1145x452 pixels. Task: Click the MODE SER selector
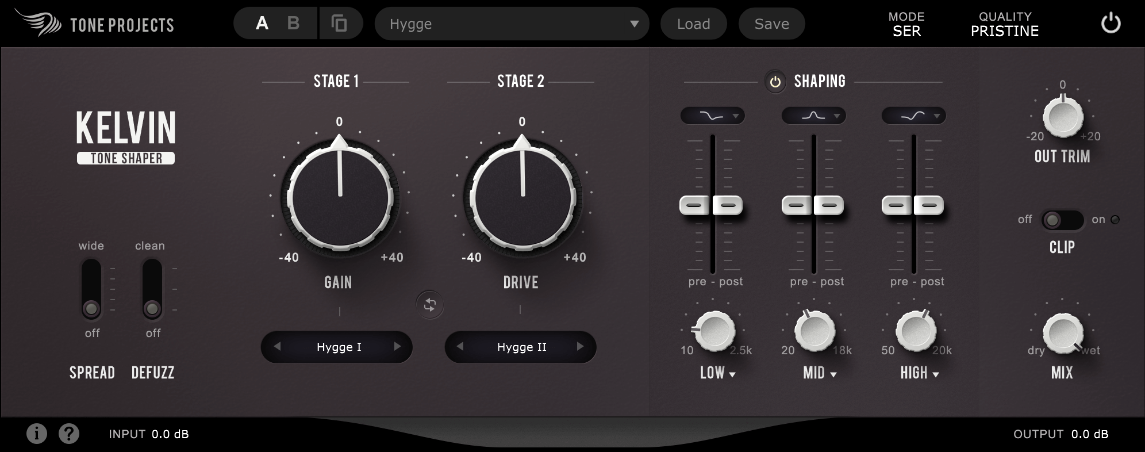906,24
